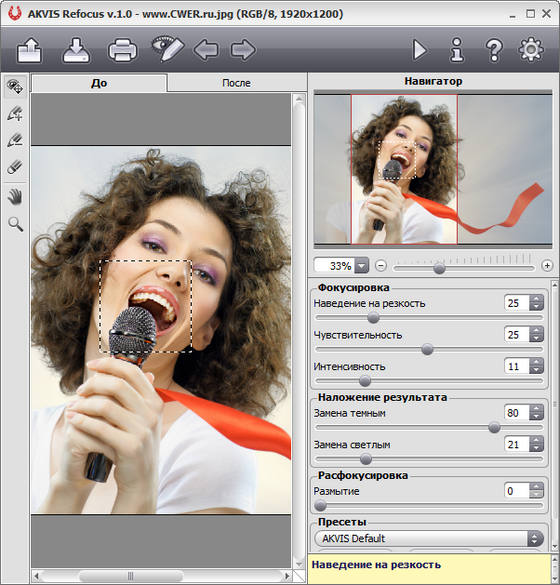This screenshot has width=560, height=585.
Task: Open preferences with the gear icon
Action: click(x=531, y=49)
